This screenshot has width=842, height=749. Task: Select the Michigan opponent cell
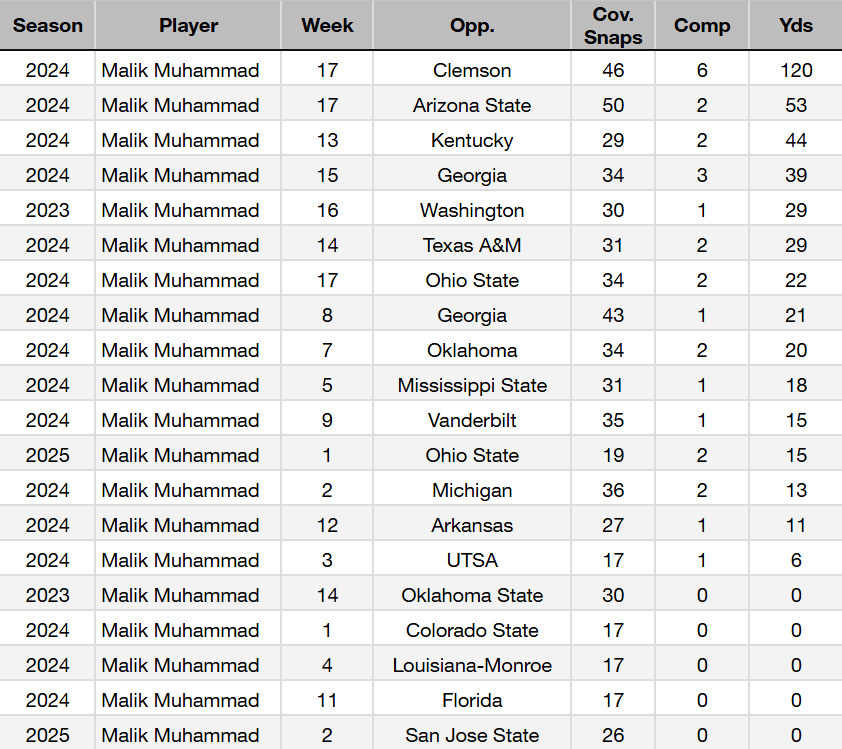(472, 490)
